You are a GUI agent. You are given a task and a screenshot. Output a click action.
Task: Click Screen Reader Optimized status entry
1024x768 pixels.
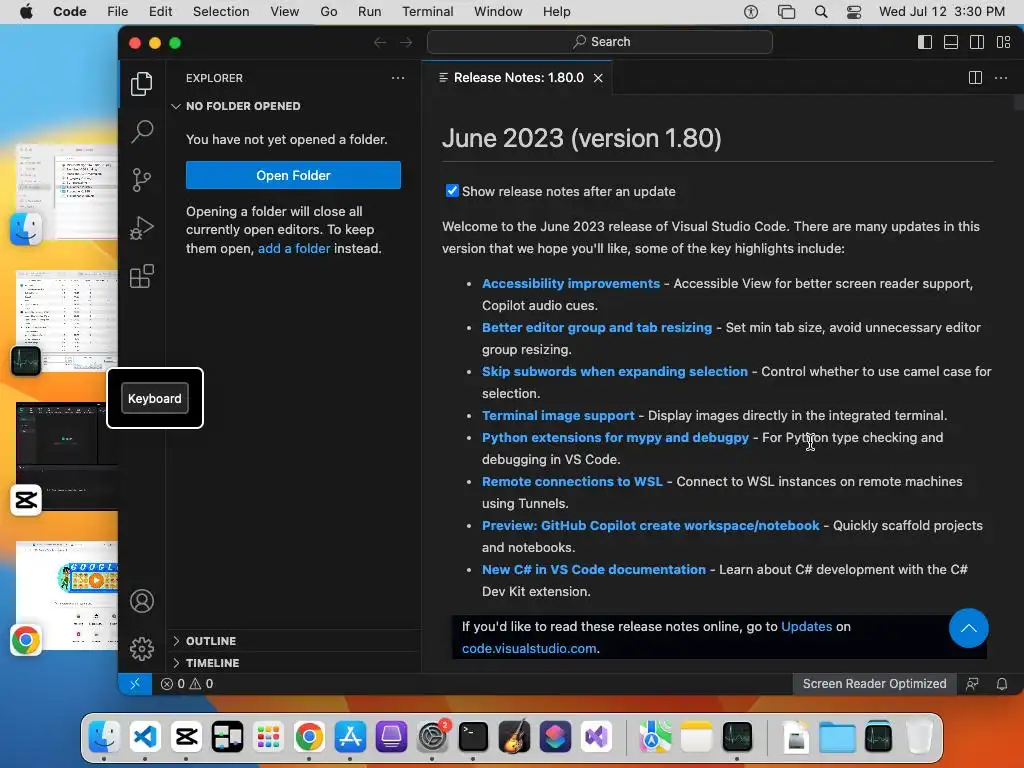(874, 684)
